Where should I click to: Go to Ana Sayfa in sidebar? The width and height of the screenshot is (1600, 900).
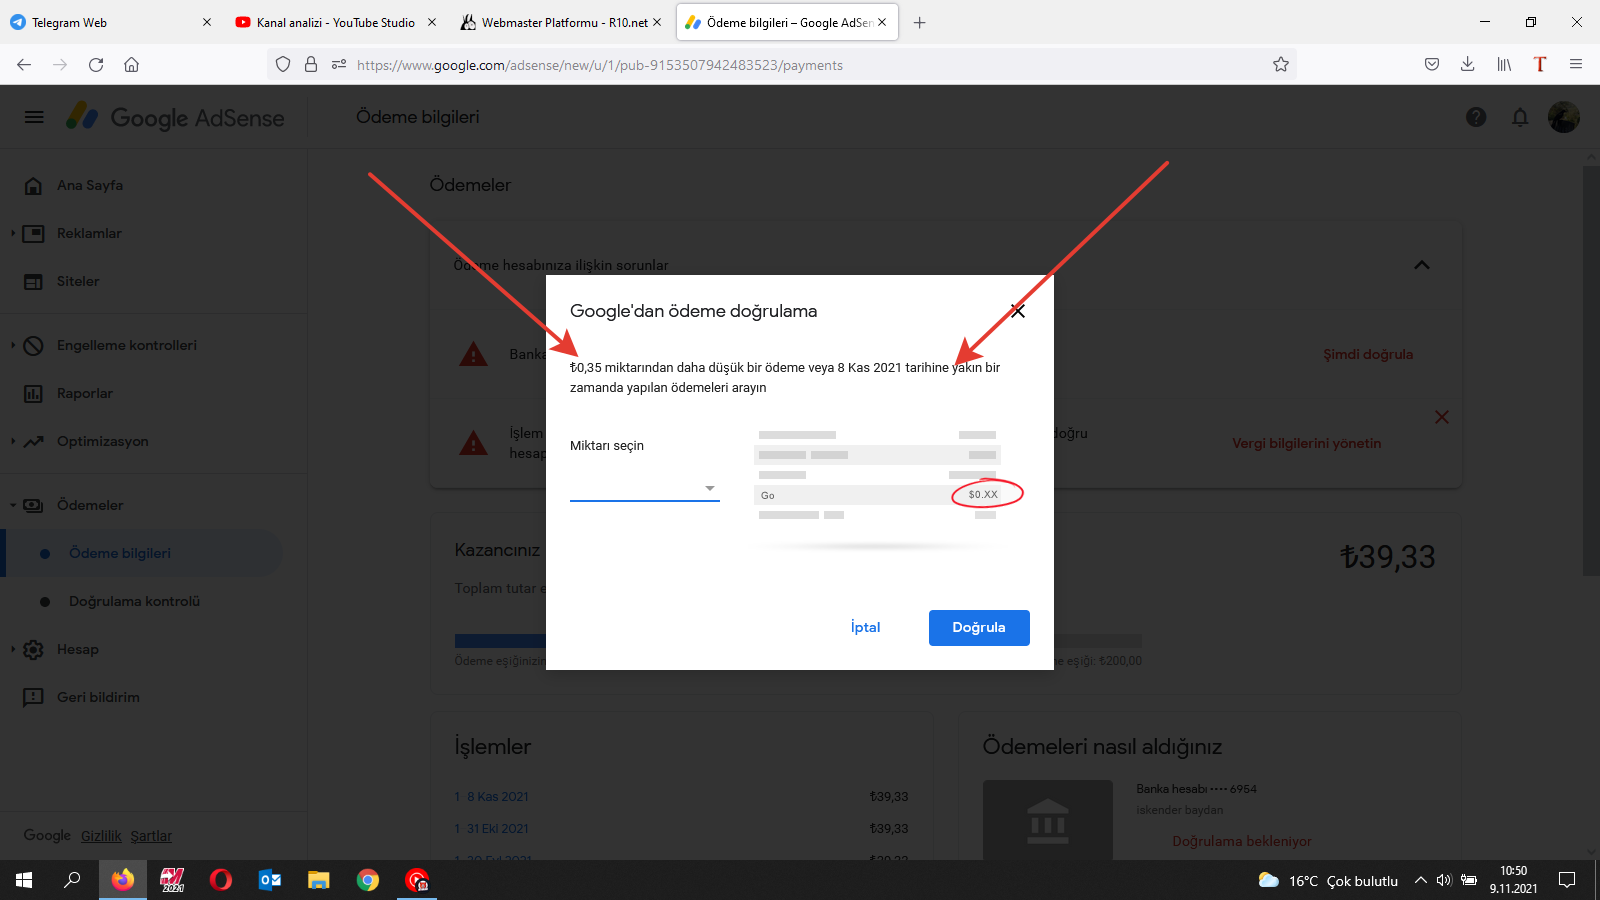pos(90,186)
